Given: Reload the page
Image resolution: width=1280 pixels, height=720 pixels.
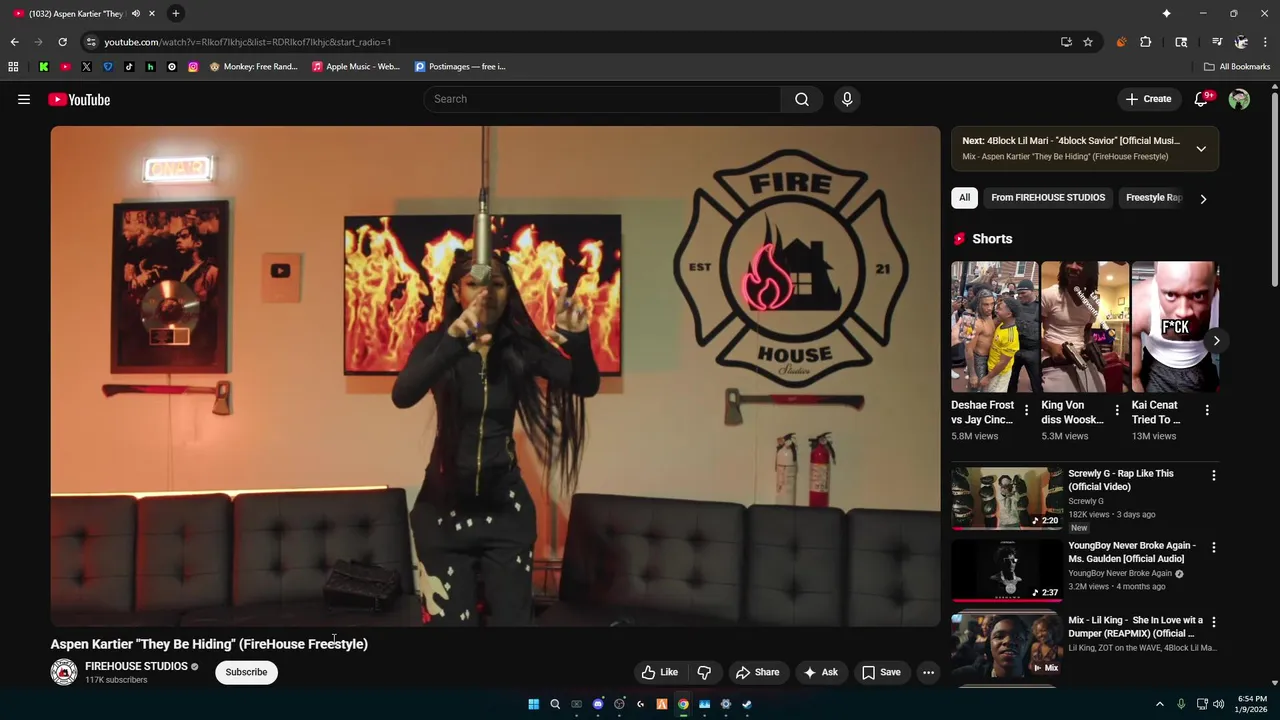Looking at the screenshot, I should [x=62, y=42].
